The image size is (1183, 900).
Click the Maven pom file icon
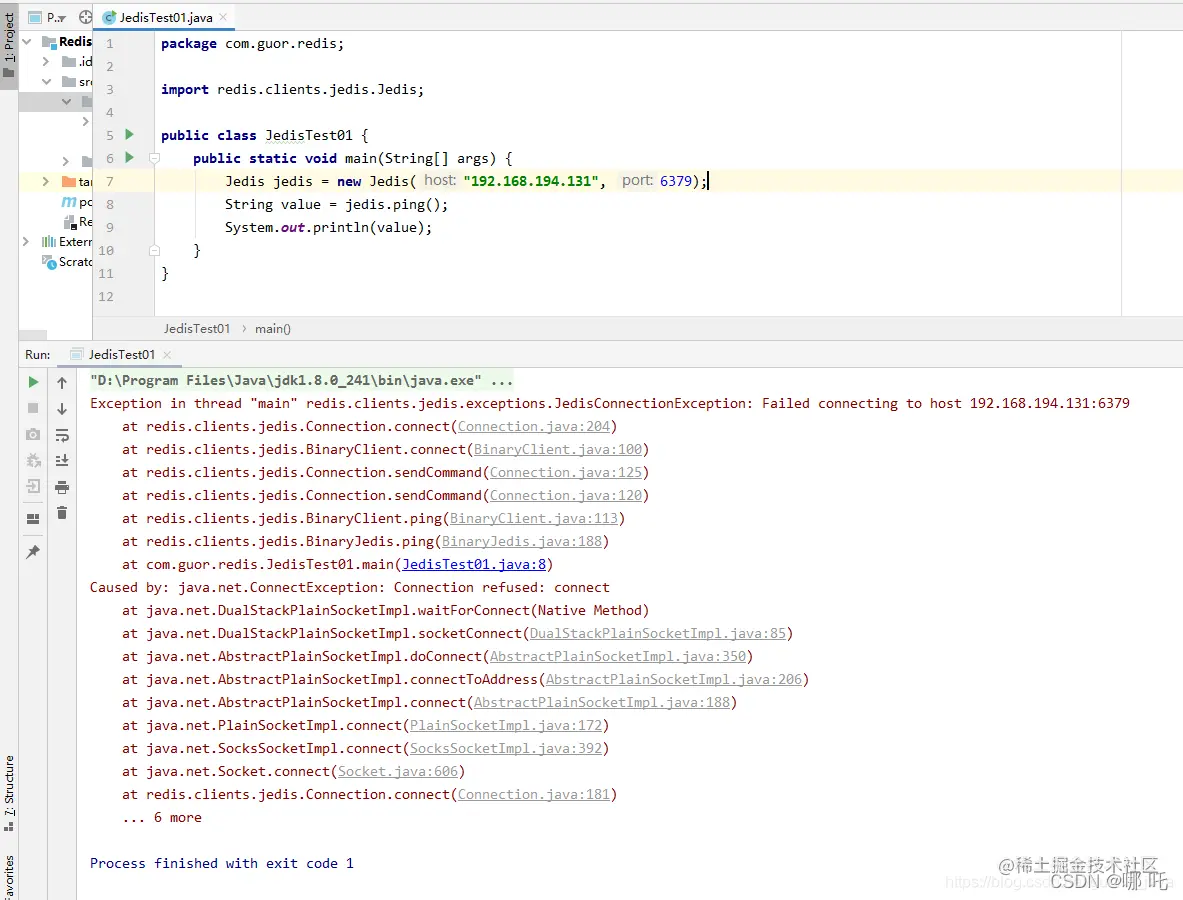[69, 201]
